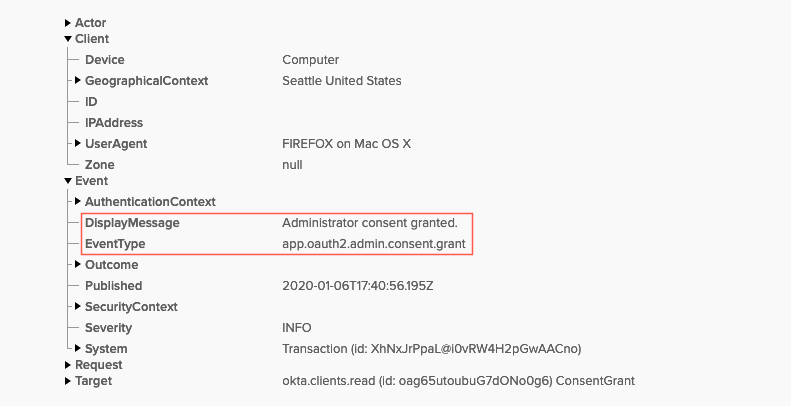The height and width of the screenshot is (406, 791).
Task: Expand the UserAgent node
Action: tap(78, 143)
